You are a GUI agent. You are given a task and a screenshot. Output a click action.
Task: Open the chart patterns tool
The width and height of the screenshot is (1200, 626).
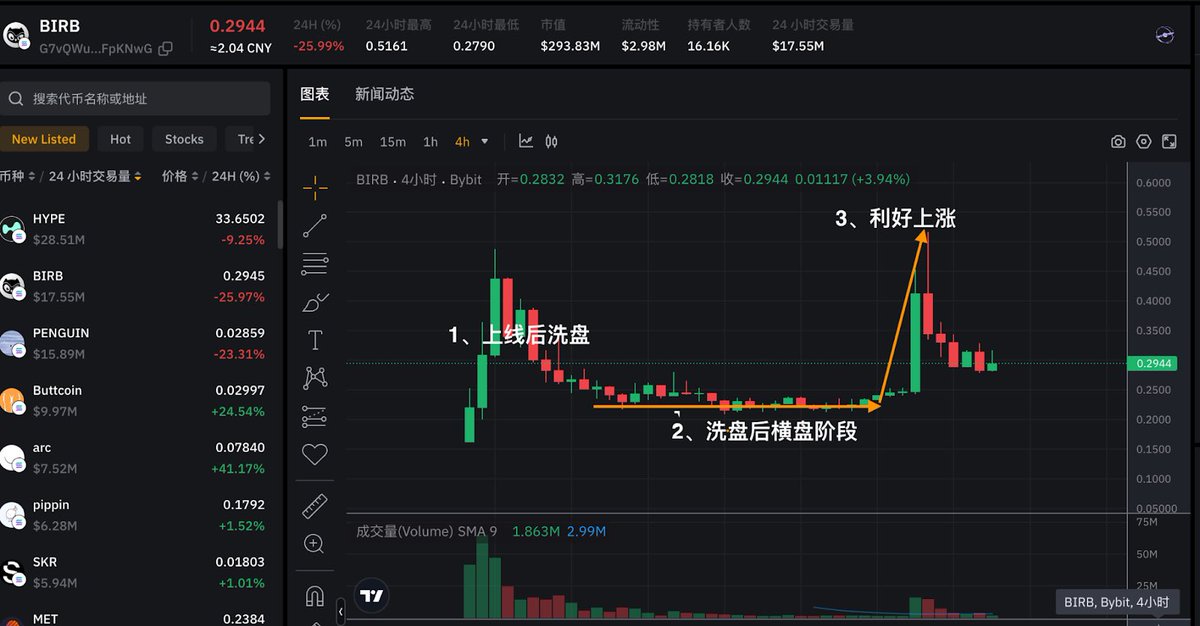point(315,377)
